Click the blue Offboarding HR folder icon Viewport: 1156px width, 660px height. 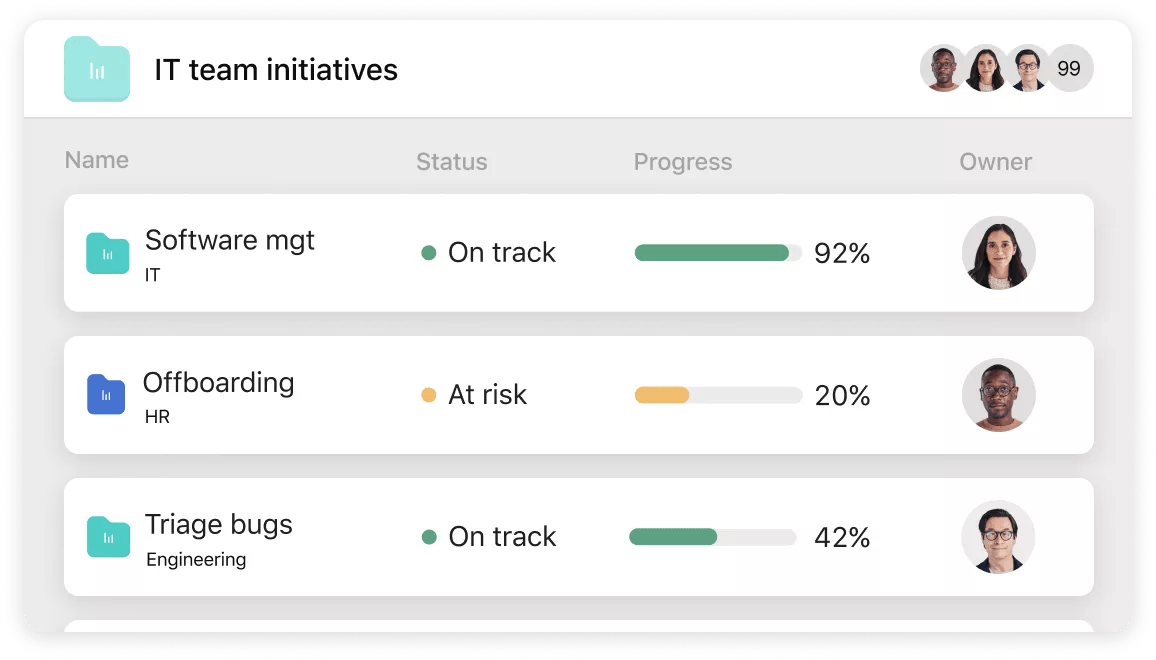tap(106, 395)
